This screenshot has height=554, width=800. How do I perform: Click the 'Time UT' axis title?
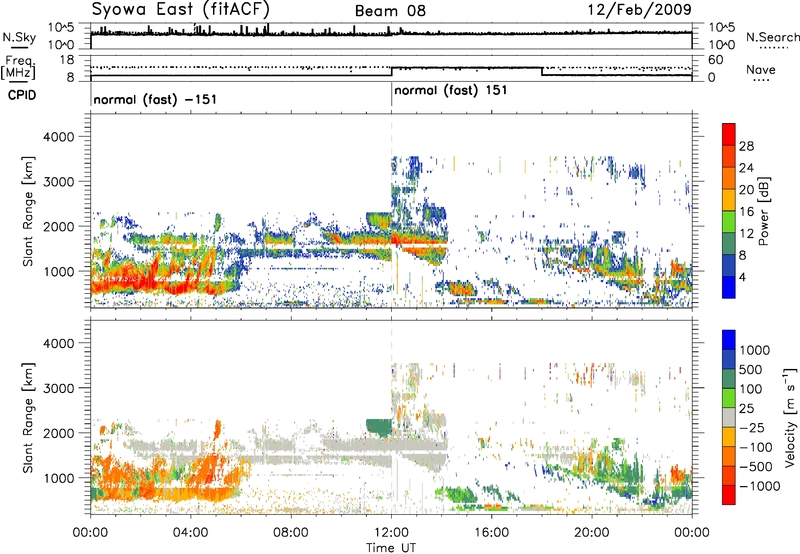(391, 547)
